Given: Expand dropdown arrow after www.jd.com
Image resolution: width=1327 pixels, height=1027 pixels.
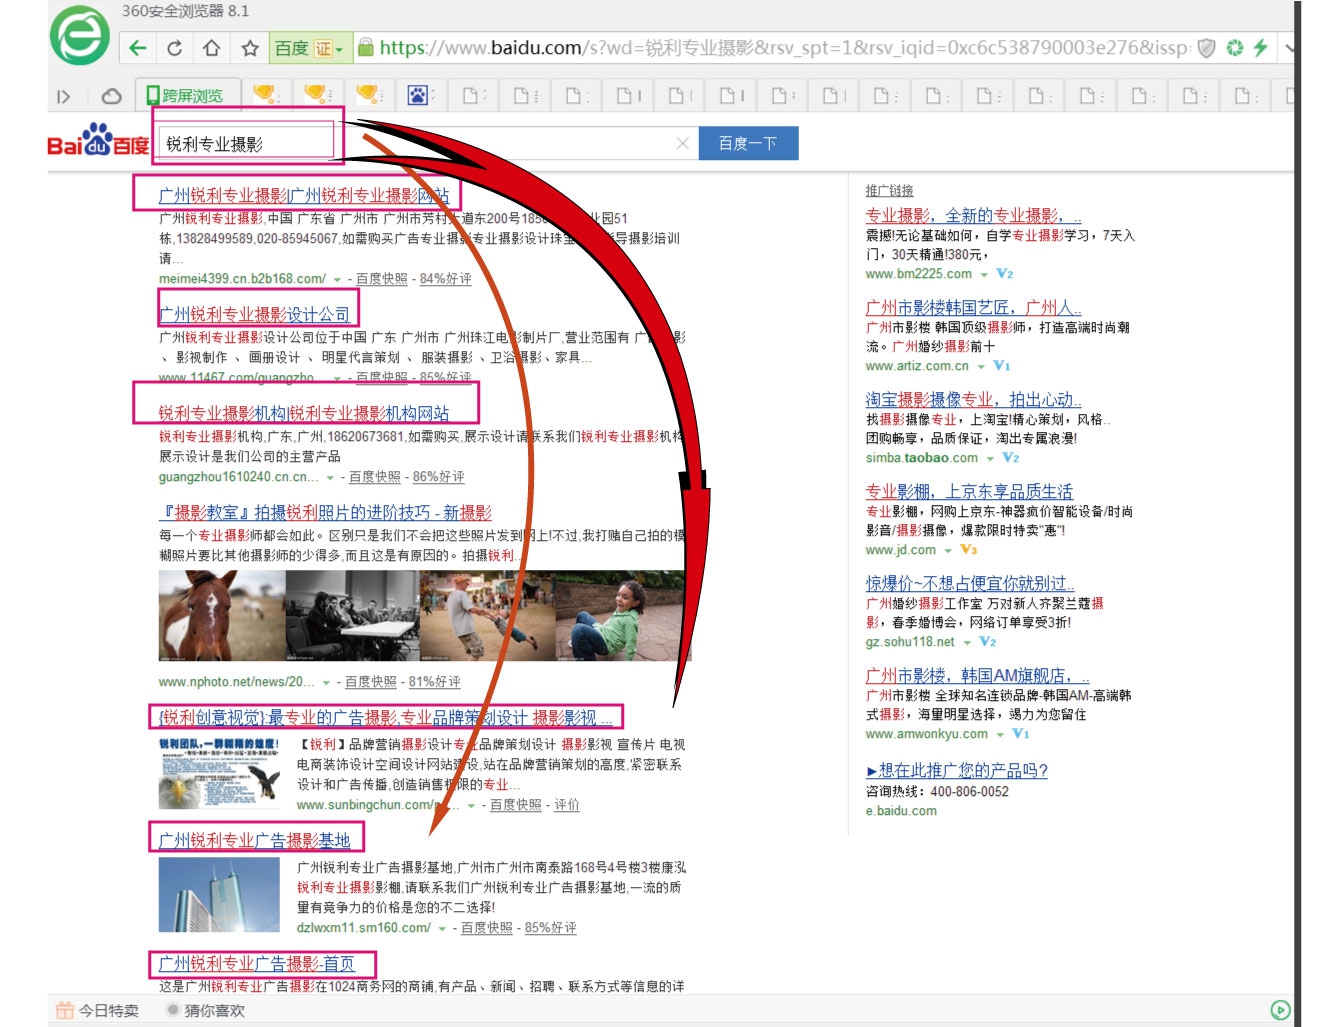Looking at the screenshot, I should (x=948, y=551).
